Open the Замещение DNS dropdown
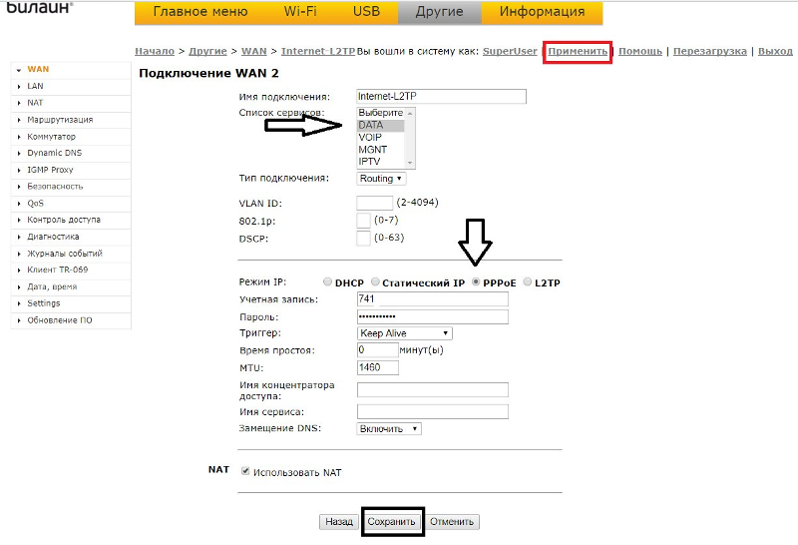The image size is (798, 545). [x=389, y=428]
